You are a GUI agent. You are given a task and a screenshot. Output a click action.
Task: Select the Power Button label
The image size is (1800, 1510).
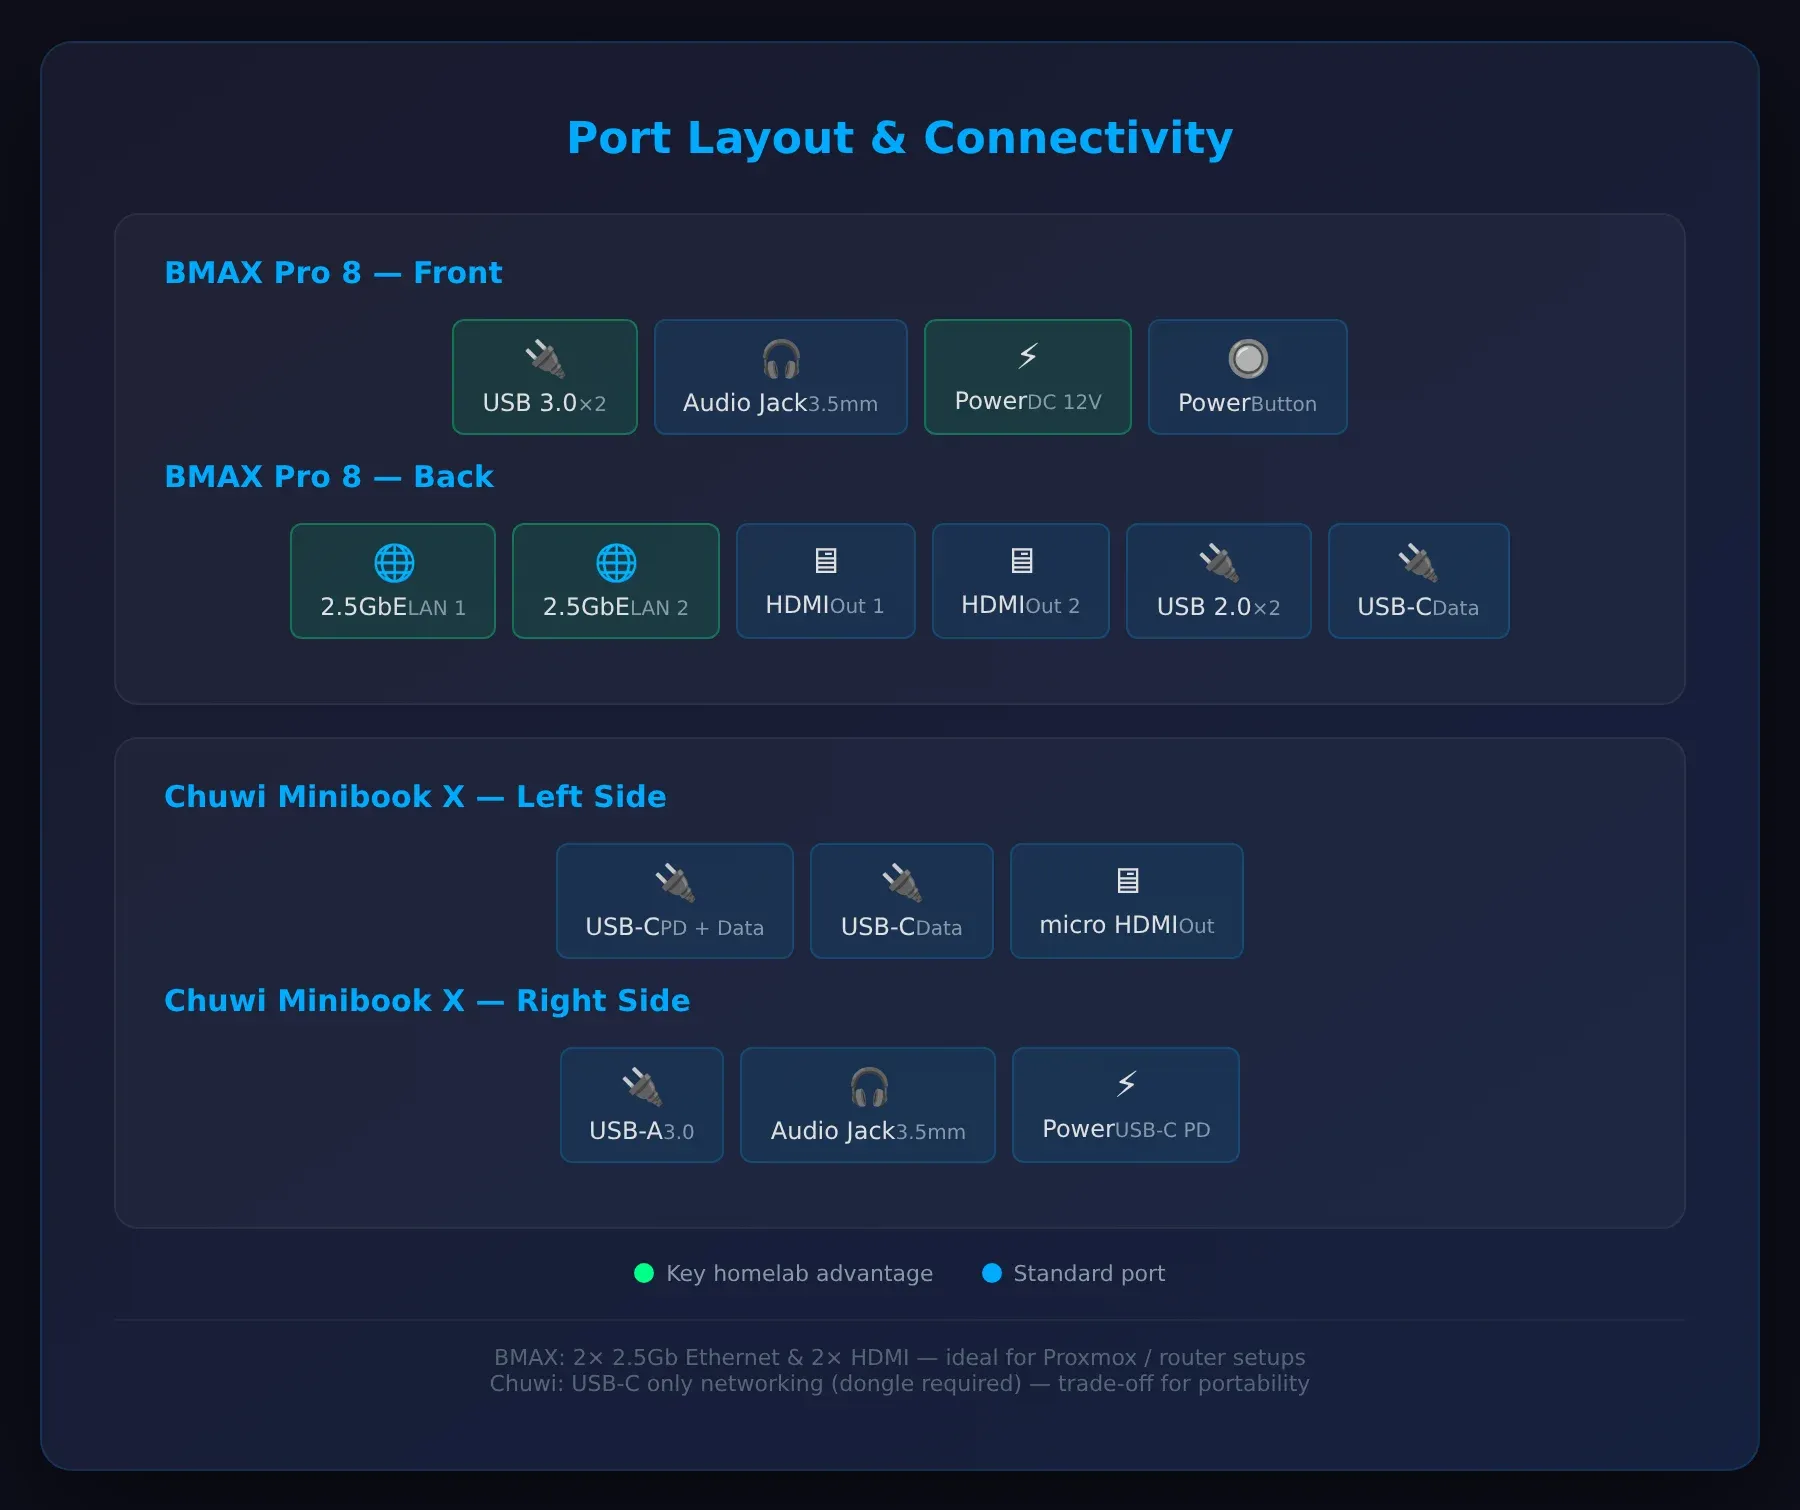(1248, 403)
